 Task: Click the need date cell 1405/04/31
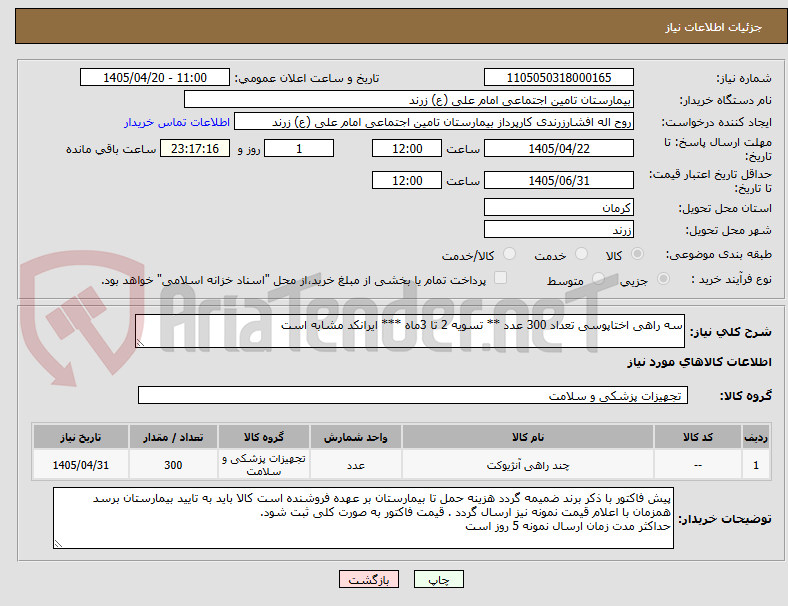click(81, 465)
